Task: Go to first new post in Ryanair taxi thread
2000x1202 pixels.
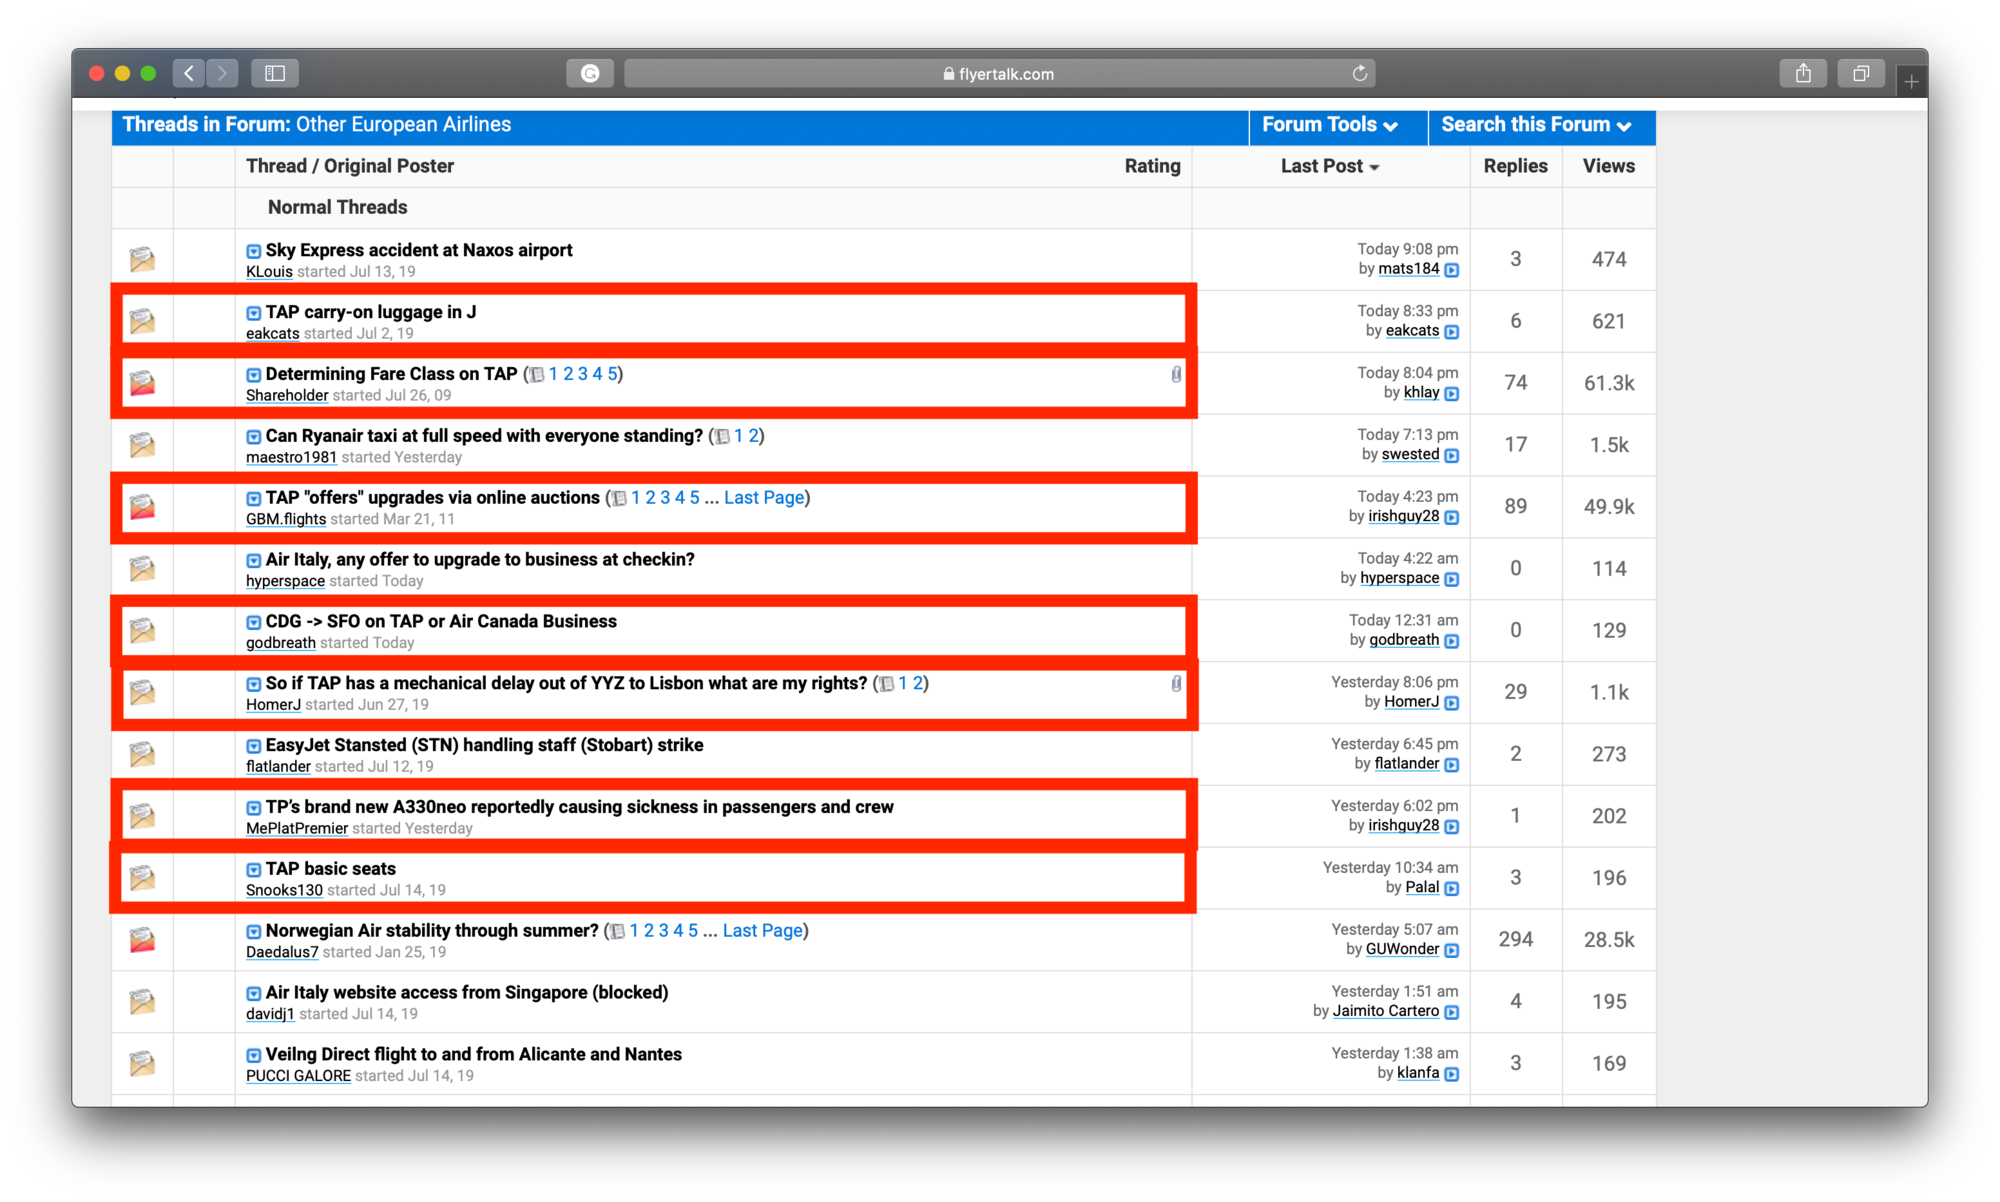Action: [x=254, y=438]
